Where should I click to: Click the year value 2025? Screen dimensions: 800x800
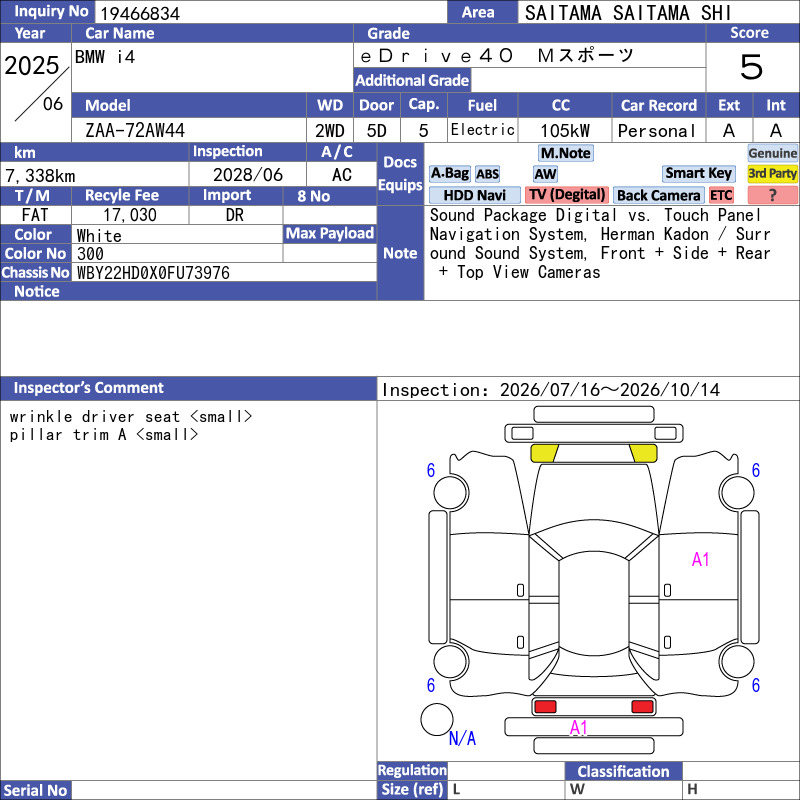(x=32, y=65)
